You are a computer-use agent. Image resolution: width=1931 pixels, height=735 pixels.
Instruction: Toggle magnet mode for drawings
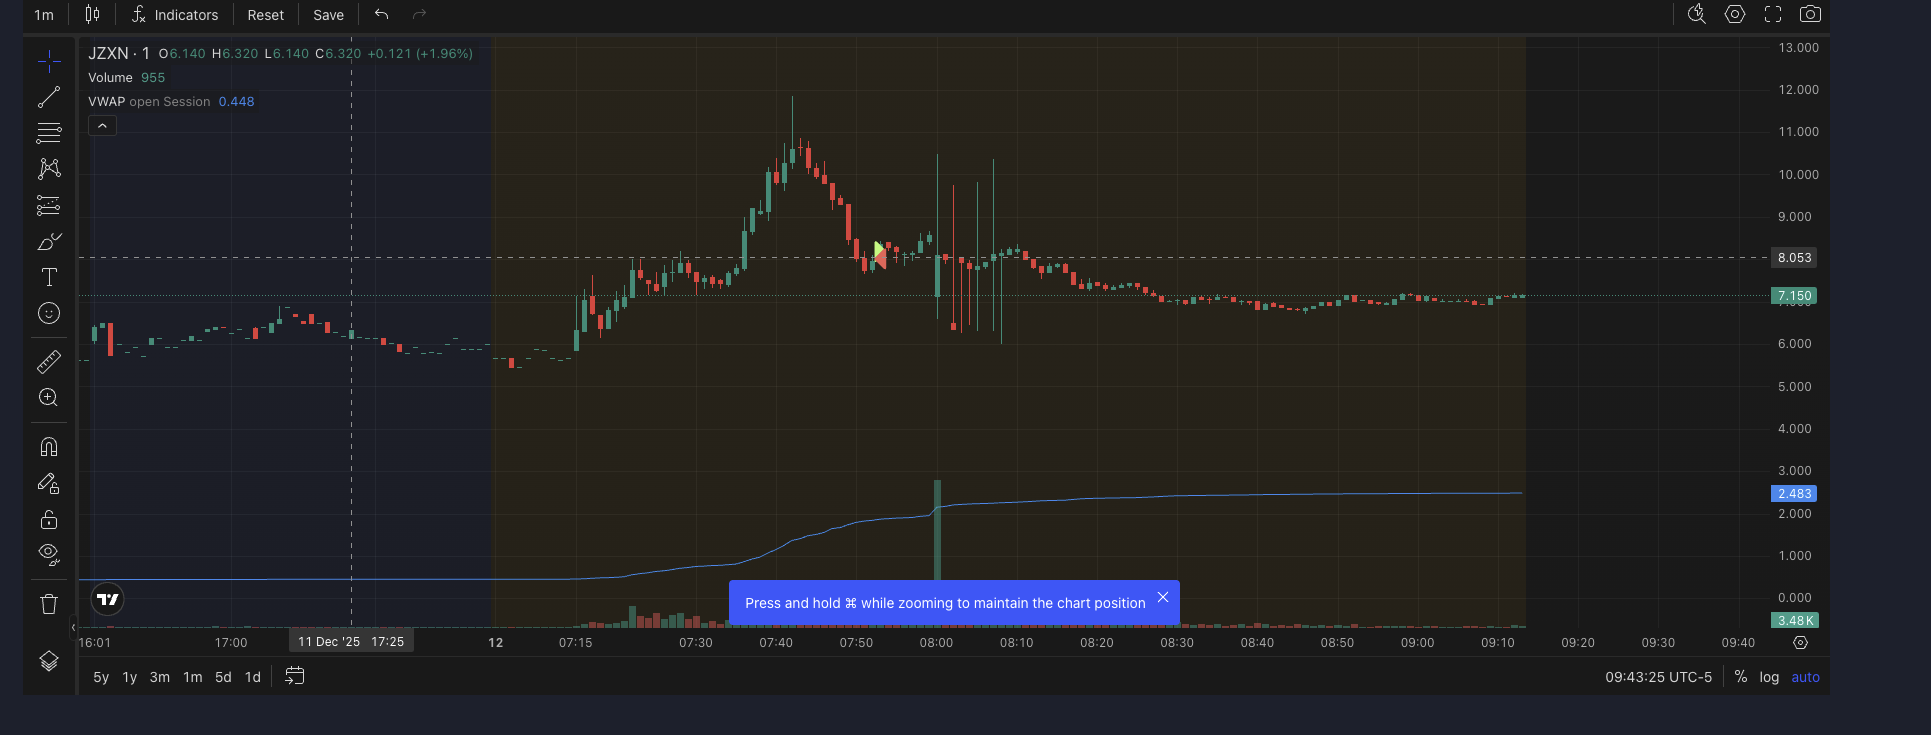click(x=49, y=447)
